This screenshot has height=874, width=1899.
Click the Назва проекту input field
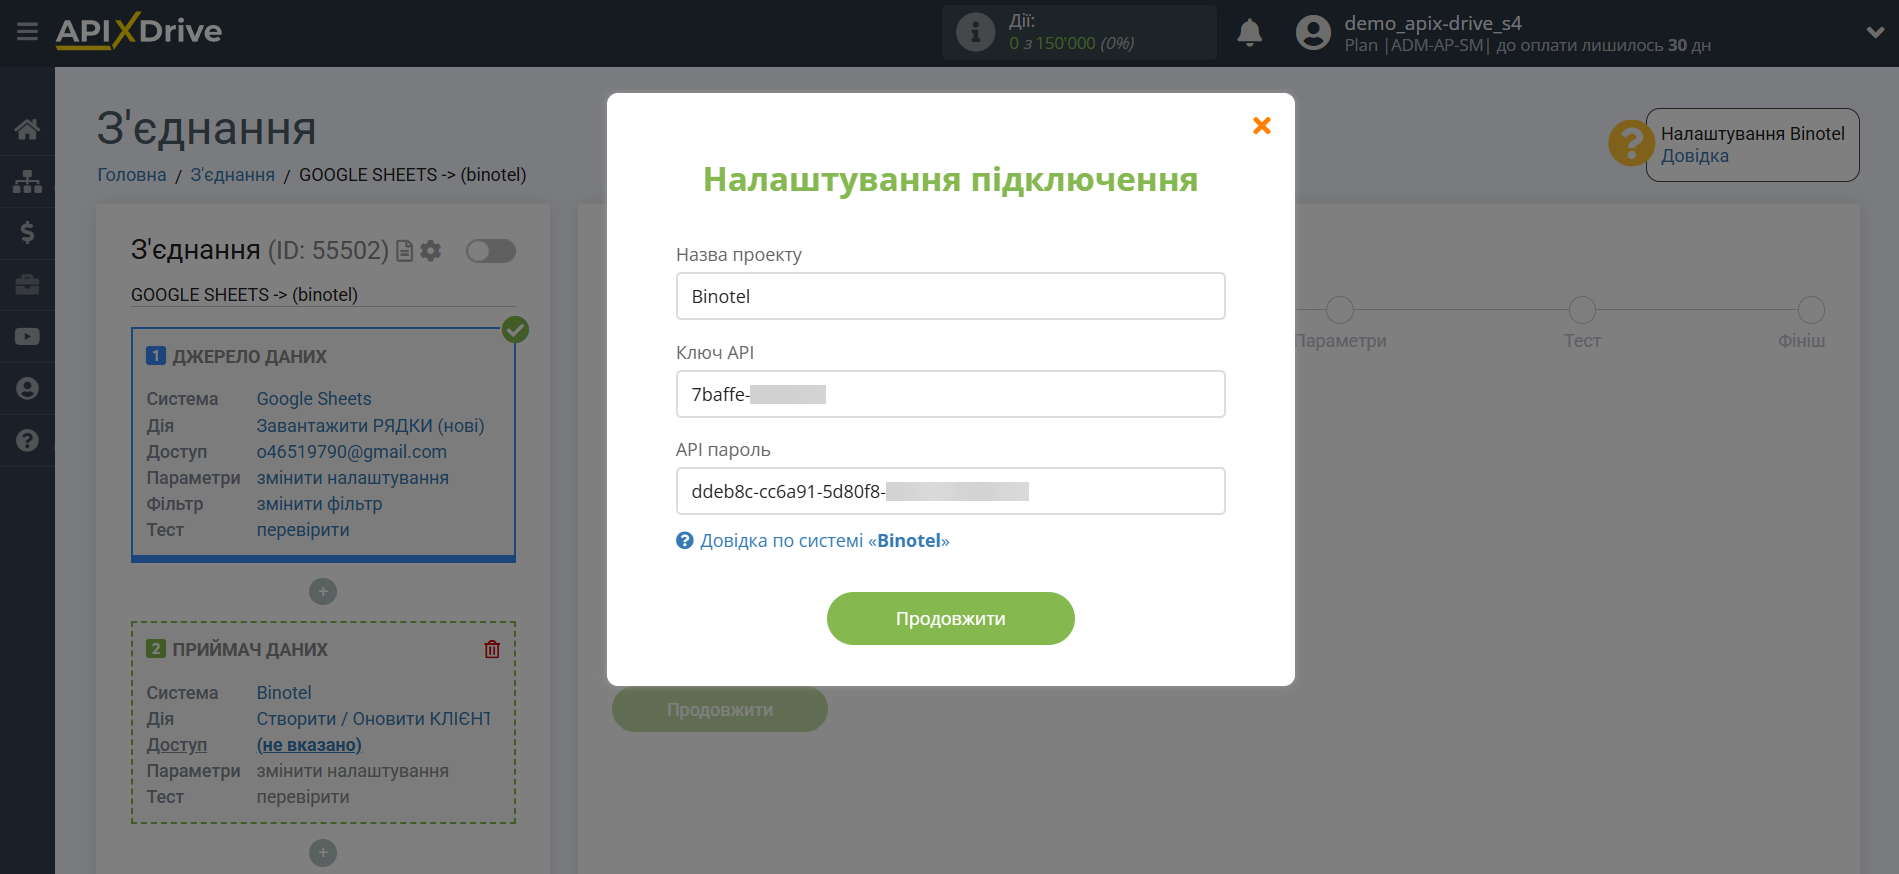tap(950, 296)
